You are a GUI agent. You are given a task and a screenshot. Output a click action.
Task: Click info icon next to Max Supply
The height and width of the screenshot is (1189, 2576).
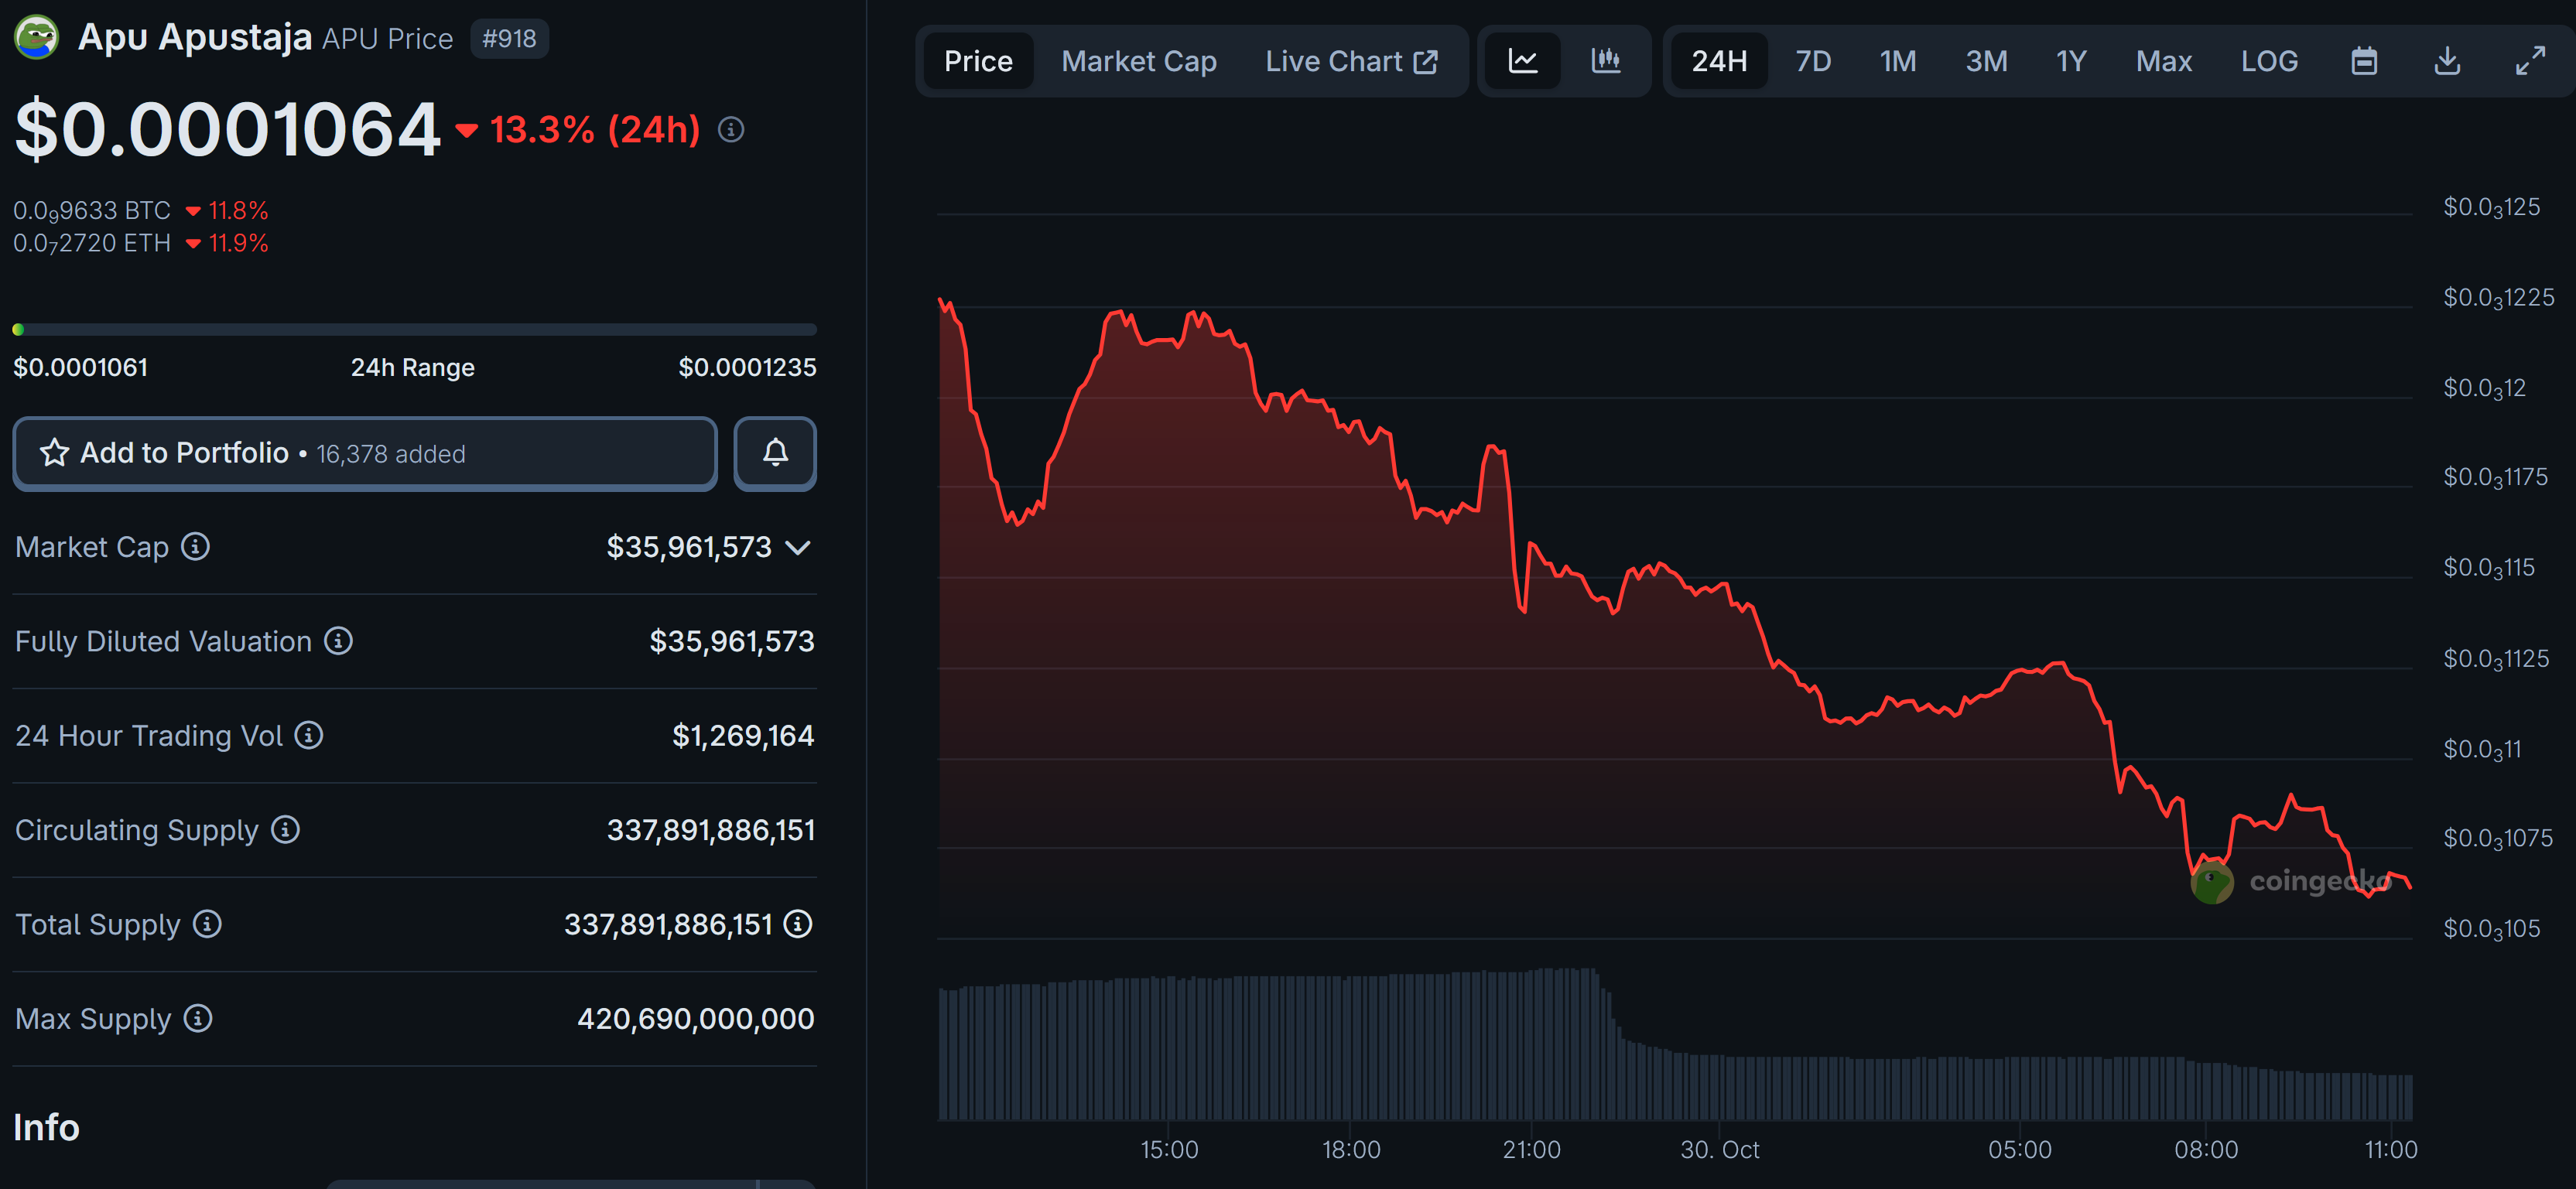(x=198, y=1018)
